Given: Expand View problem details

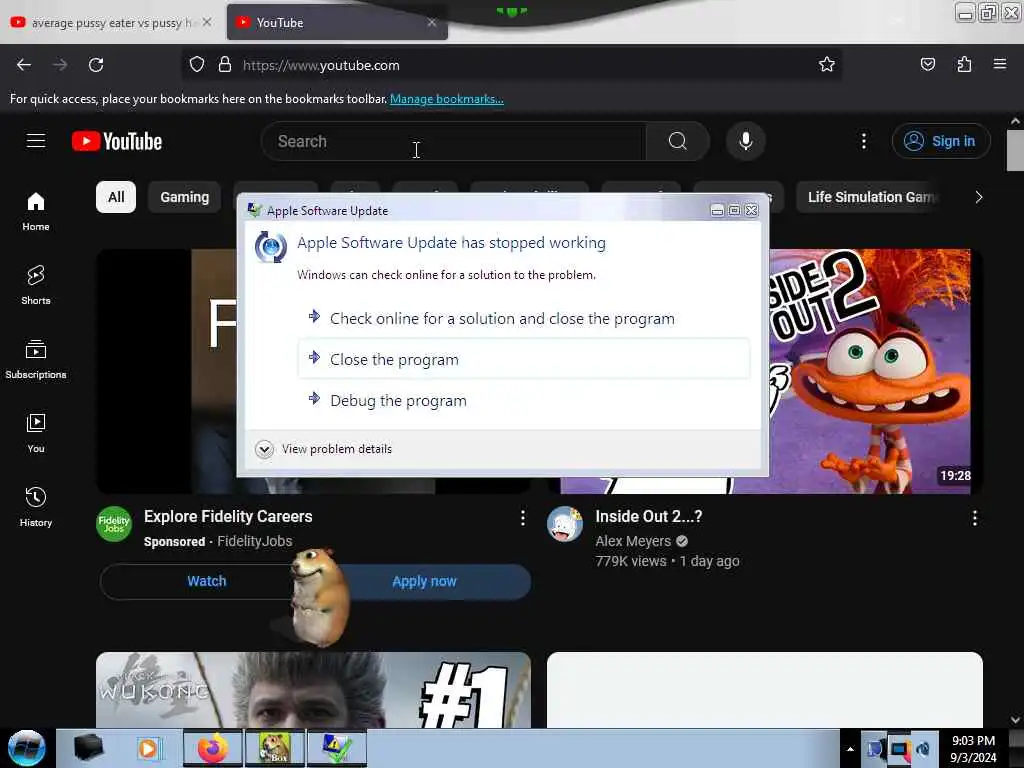Looking at the screenshot, I should pos(324,449).
